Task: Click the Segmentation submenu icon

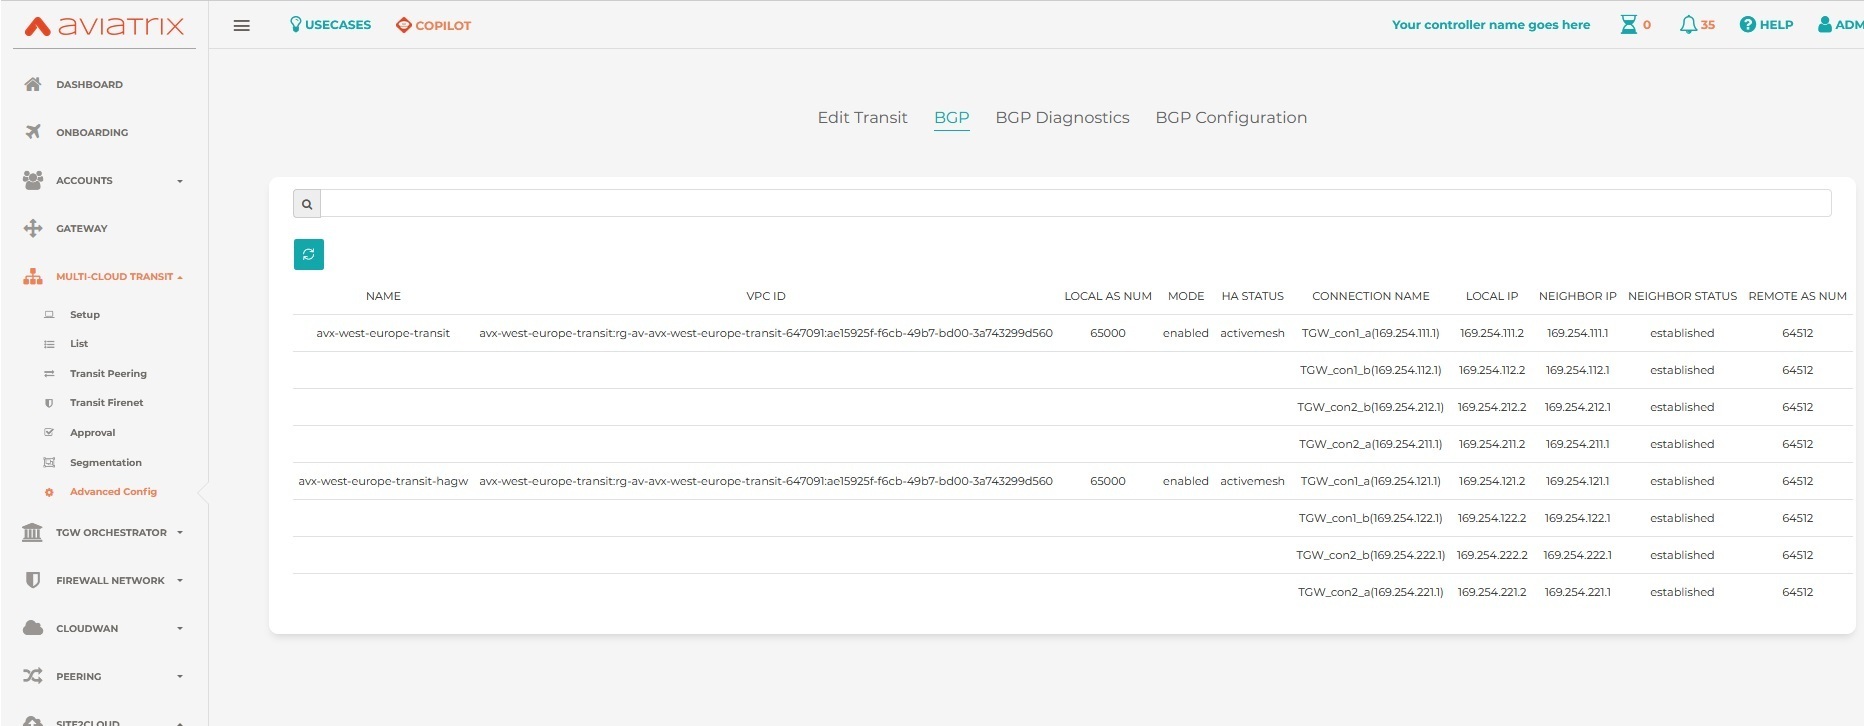Action: click(49, 462)
